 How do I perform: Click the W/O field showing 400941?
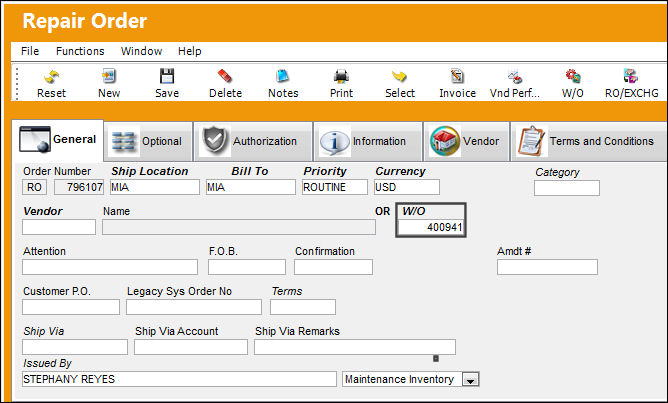click(431, 227)
